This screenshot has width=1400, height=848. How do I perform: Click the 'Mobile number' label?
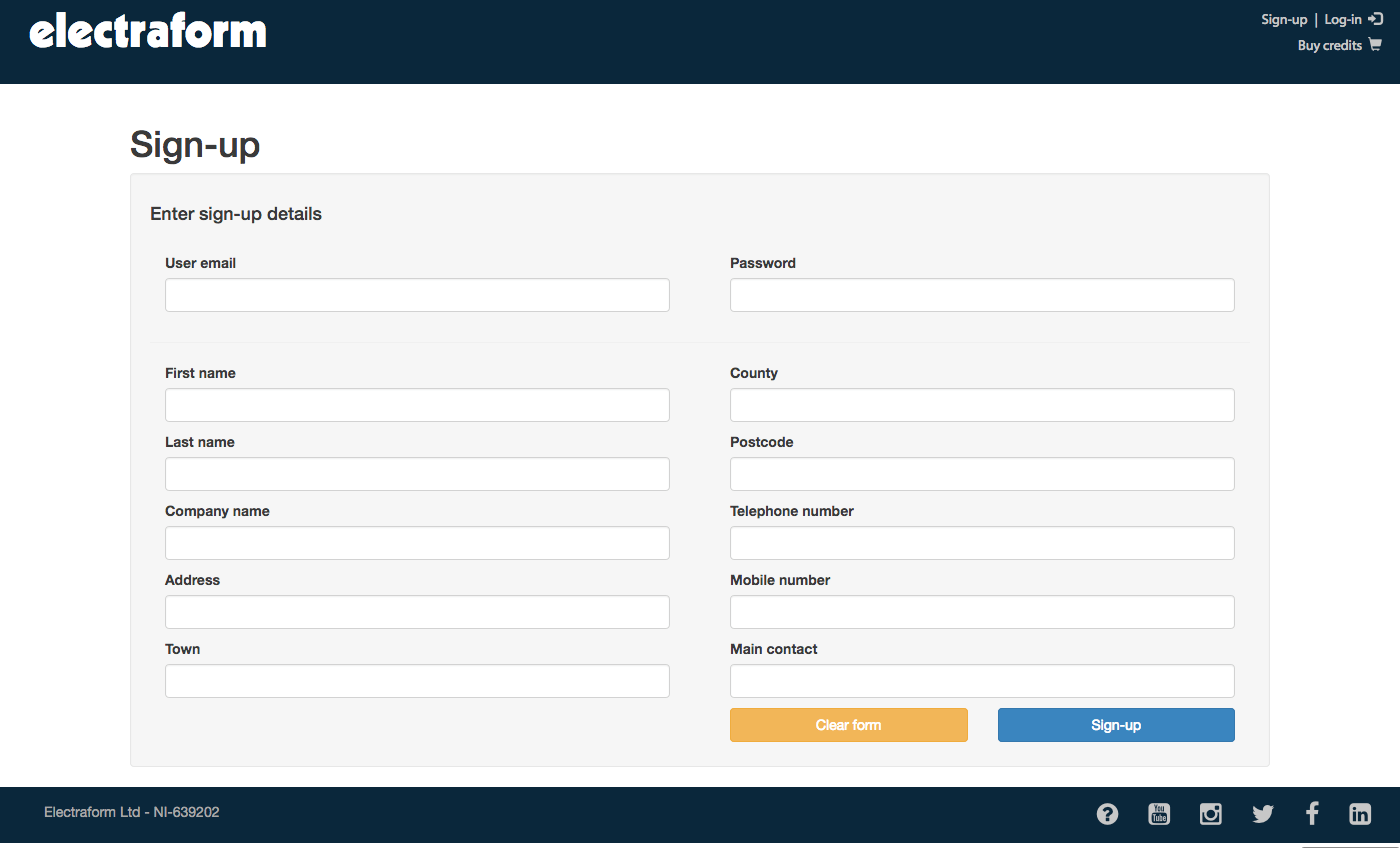tap(780, 580)
